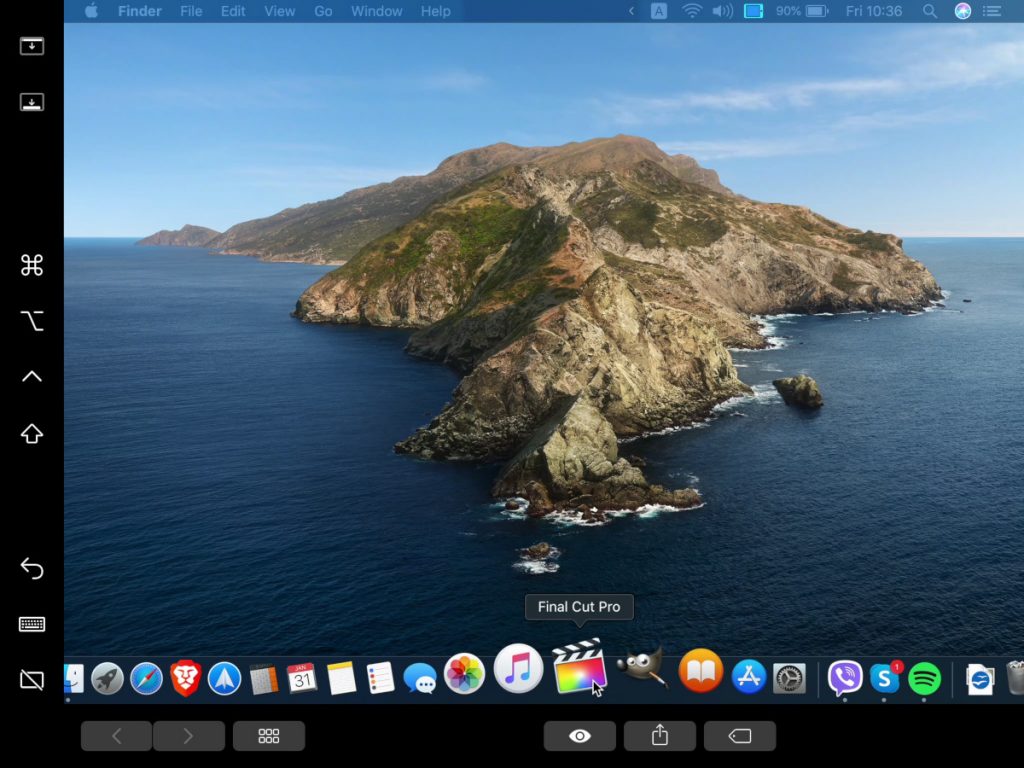Image resolution: width=1024 pixels, height=768 pixels.
Task: Open the Wi-Fi status menu
Action: pos(691,11)
